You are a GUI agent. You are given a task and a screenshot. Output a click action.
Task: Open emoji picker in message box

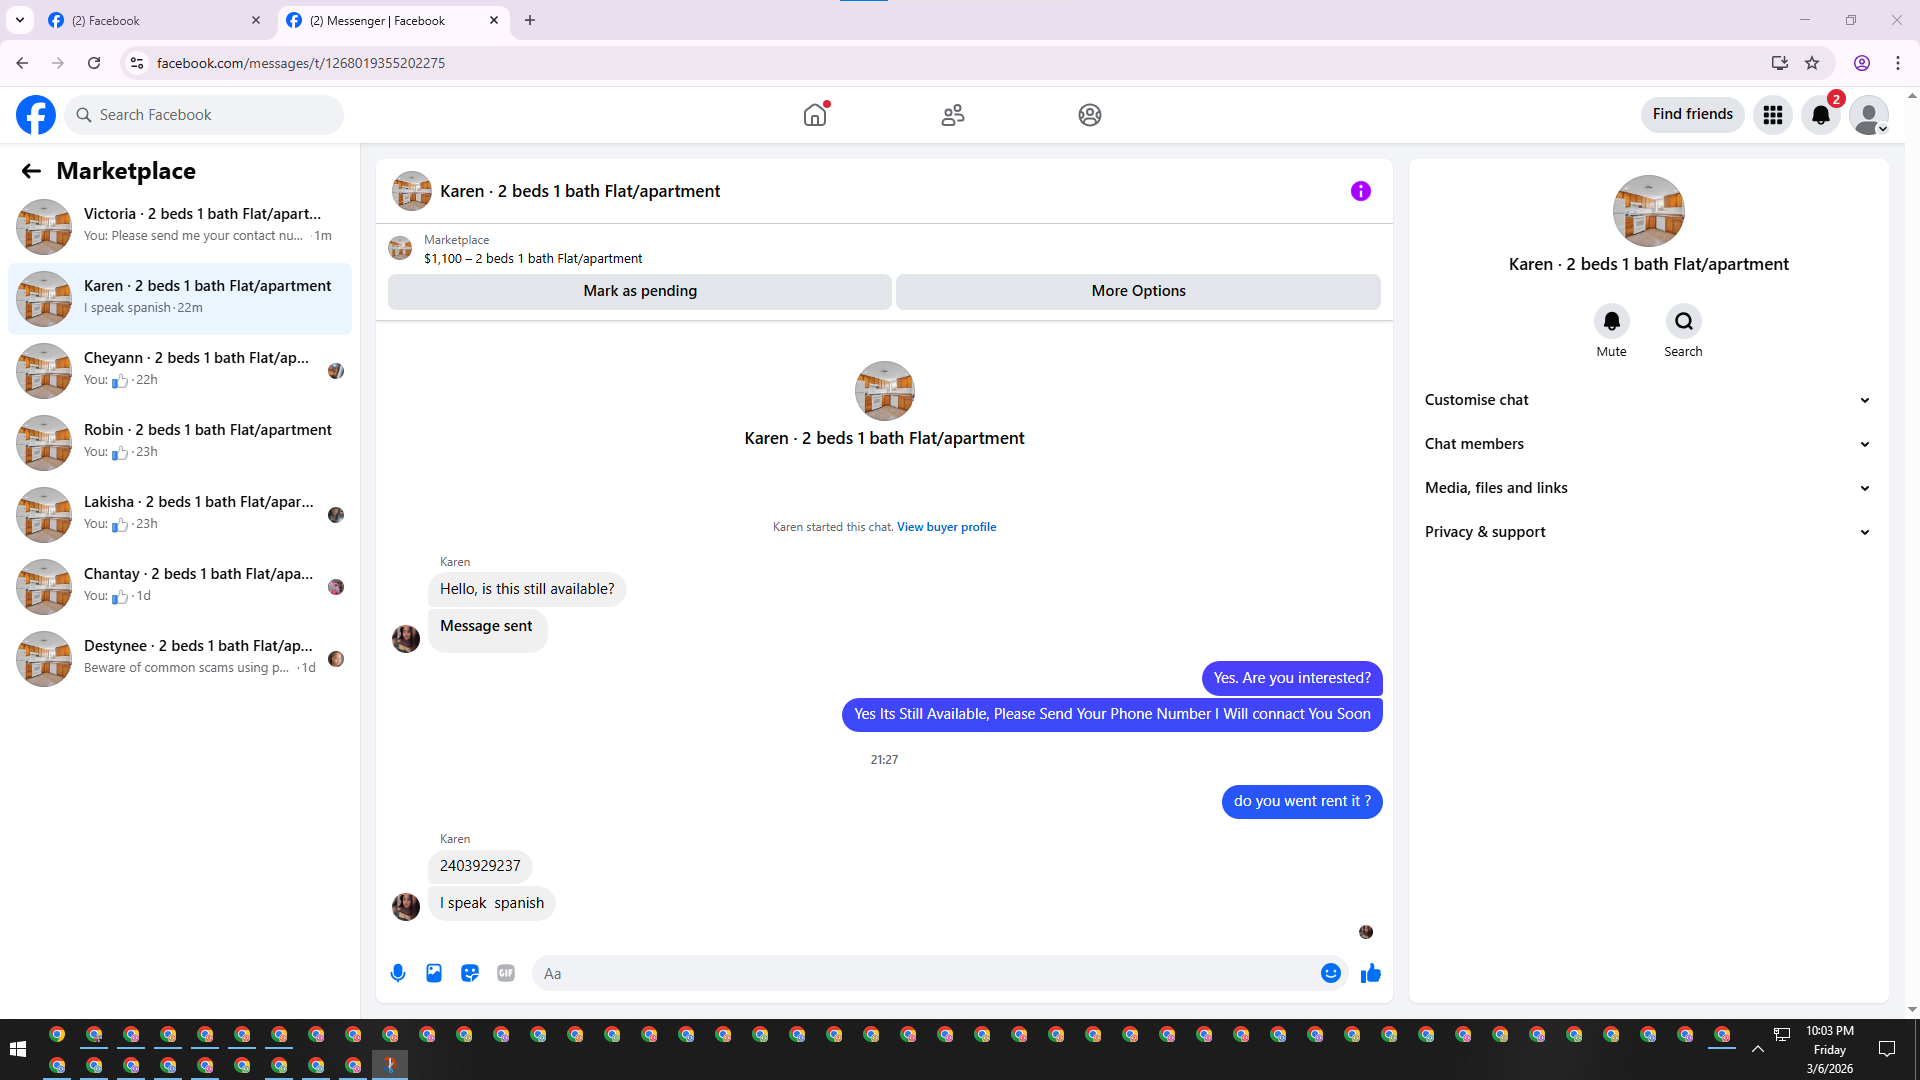(x=1330, y=973)
